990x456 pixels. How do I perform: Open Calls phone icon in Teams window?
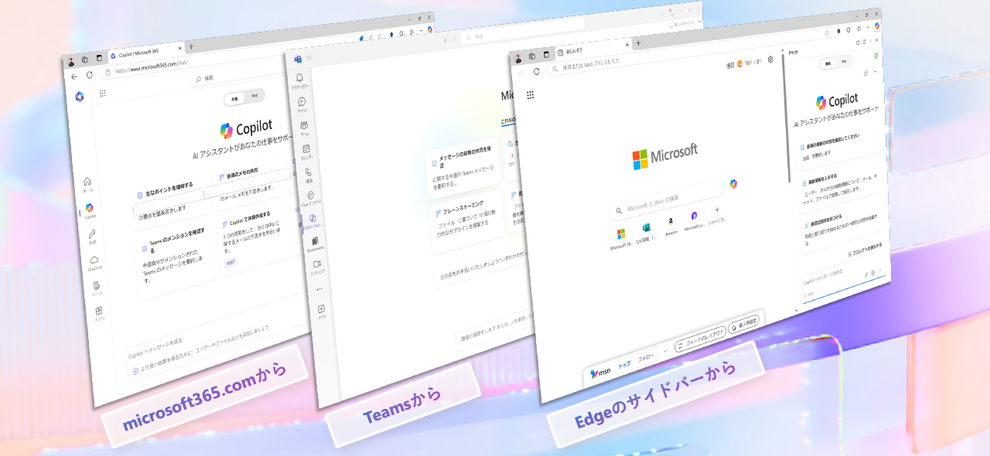pos(307,172)
